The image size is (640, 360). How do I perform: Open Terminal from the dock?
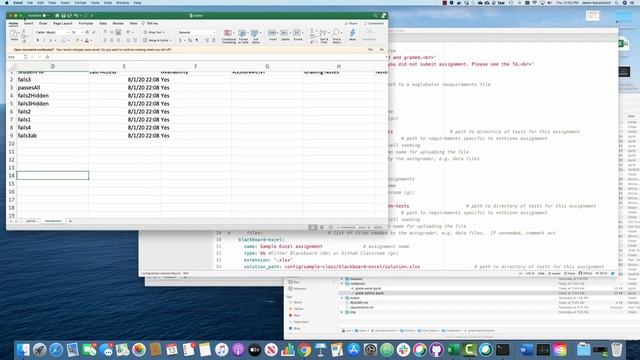[x=502, y=350]
